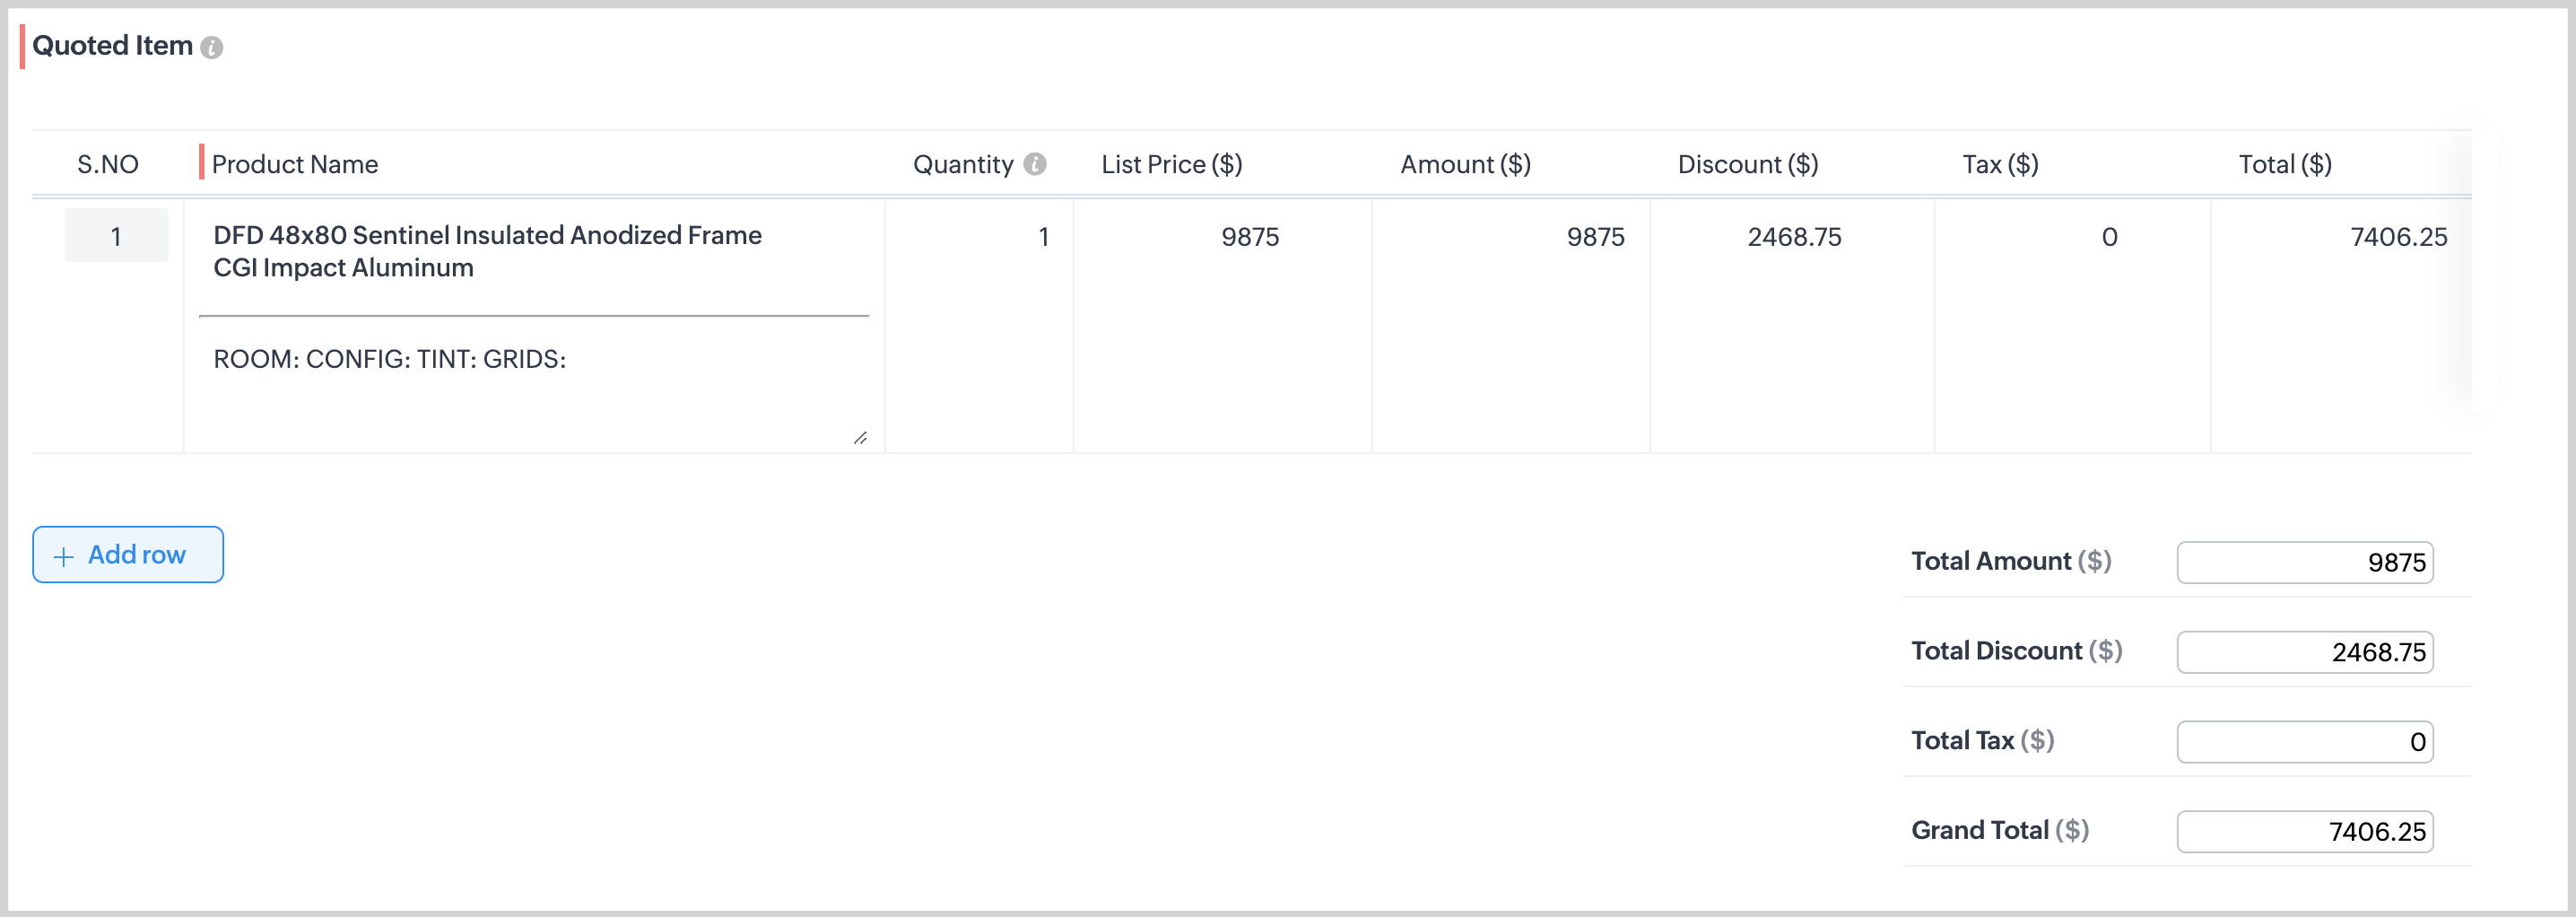Screen dimensions: 2576x917
Task: Open the row Discount value 2468.75
Action: [1793, 237]
